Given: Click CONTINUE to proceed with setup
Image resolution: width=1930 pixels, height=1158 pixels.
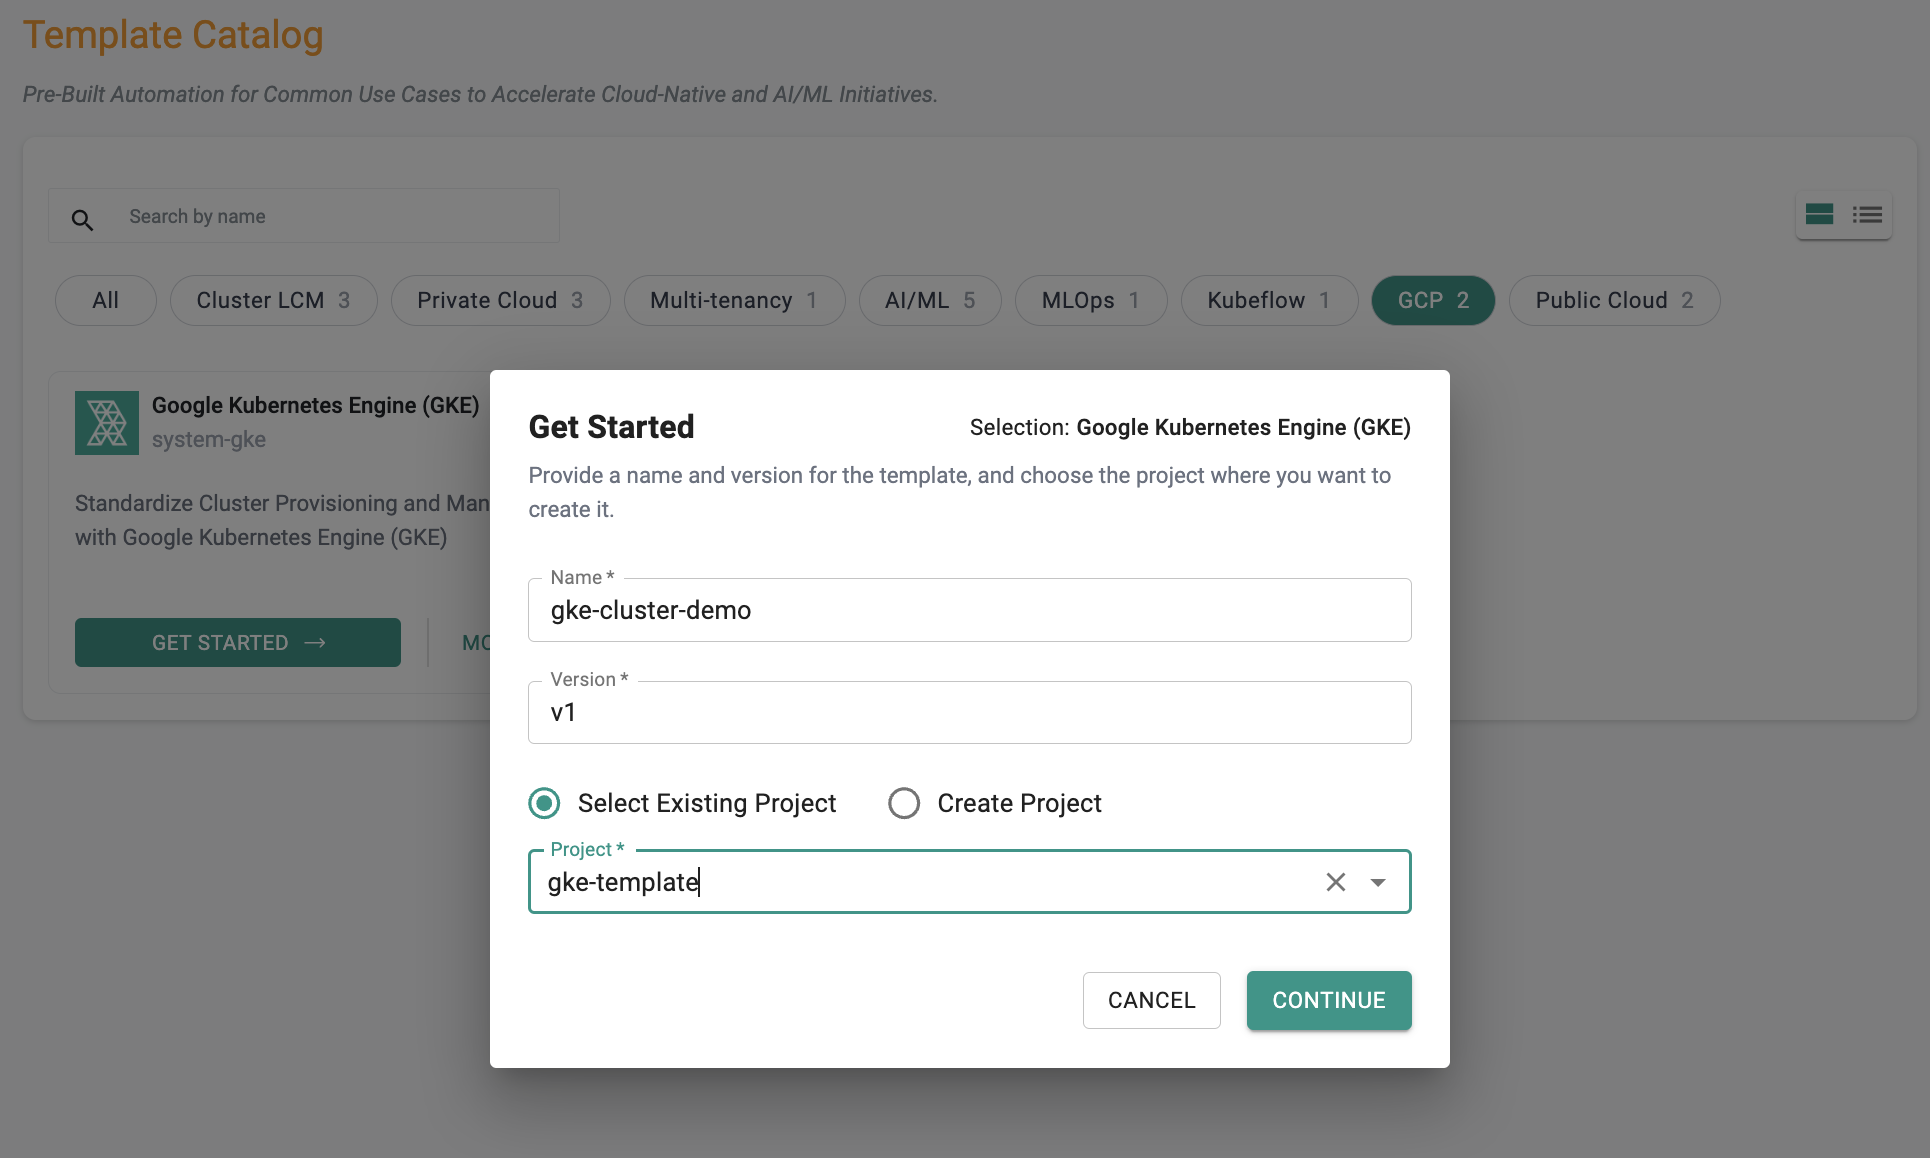Looking at the screenshot, I should point(1328,998).
